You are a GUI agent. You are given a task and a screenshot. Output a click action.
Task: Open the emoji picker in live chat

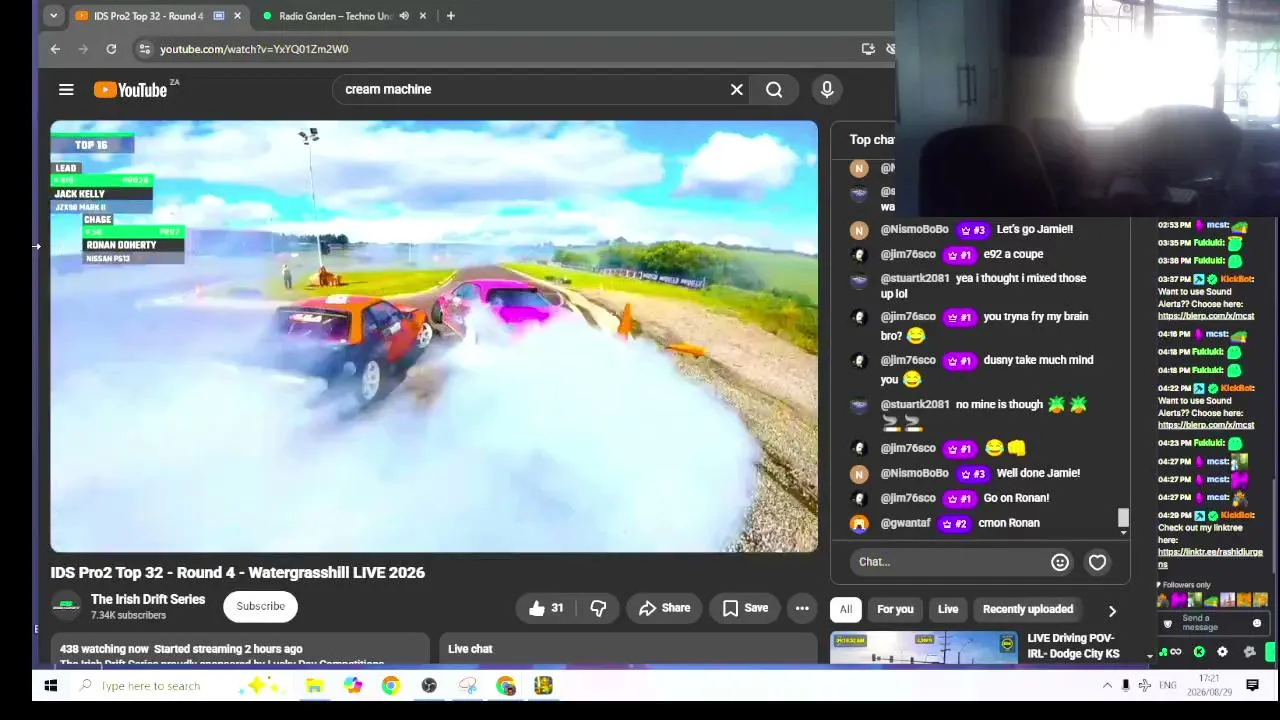[x=1060, y=562]
